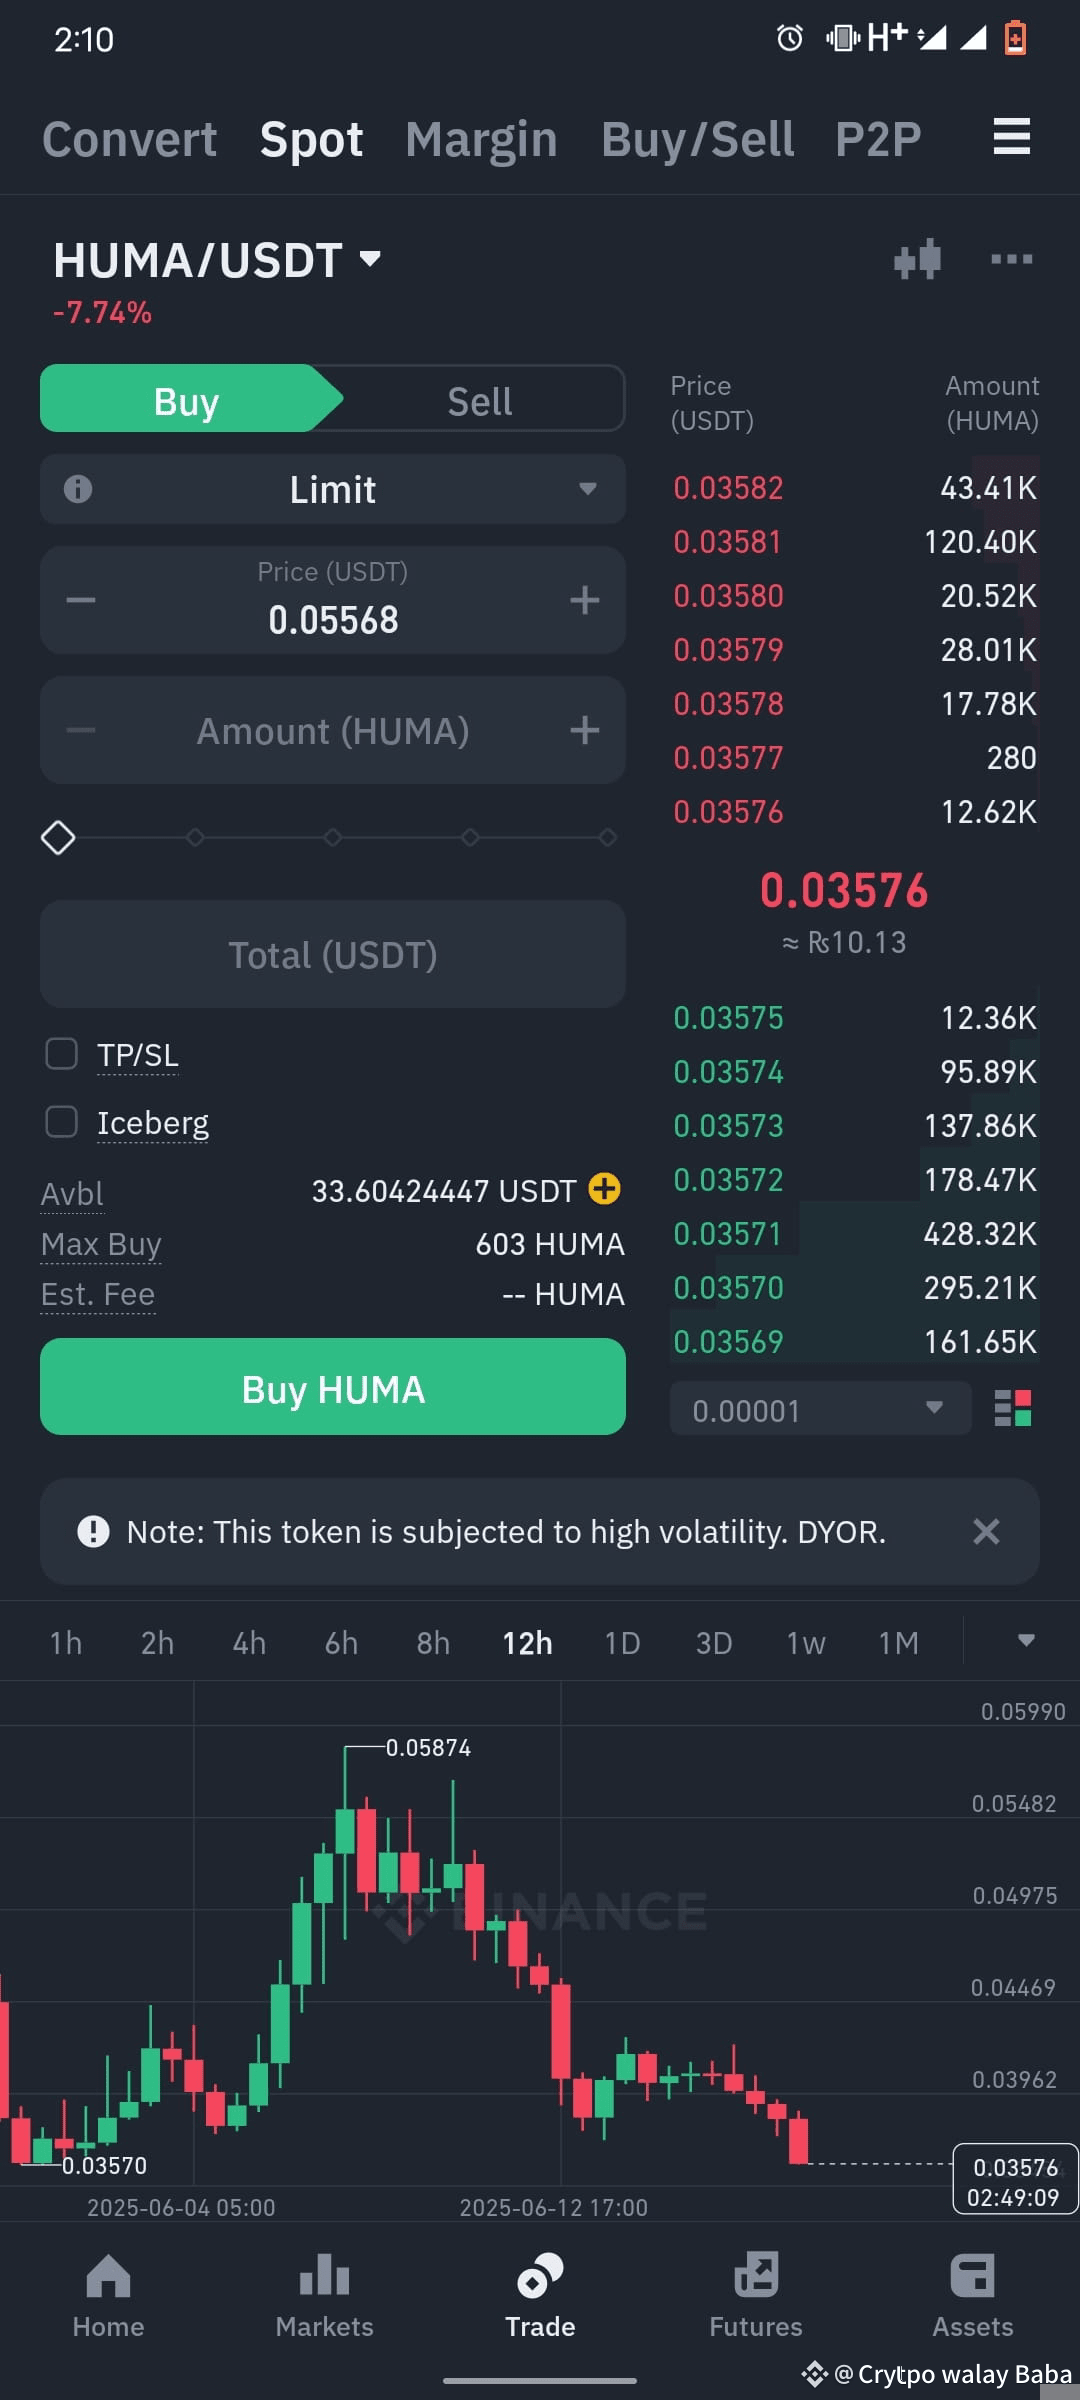This screenshot has width=1080, height=2400.
Task: Tap the battery status icon
Action: point(1015,38)
